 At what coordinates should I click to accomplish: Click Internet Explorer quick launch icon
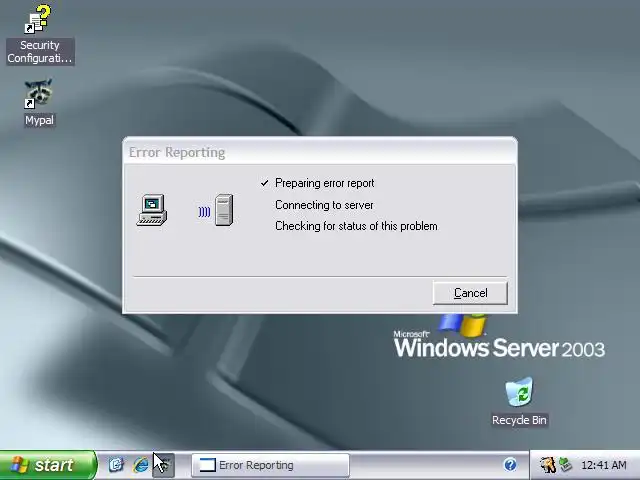click(x=141, y=465)
